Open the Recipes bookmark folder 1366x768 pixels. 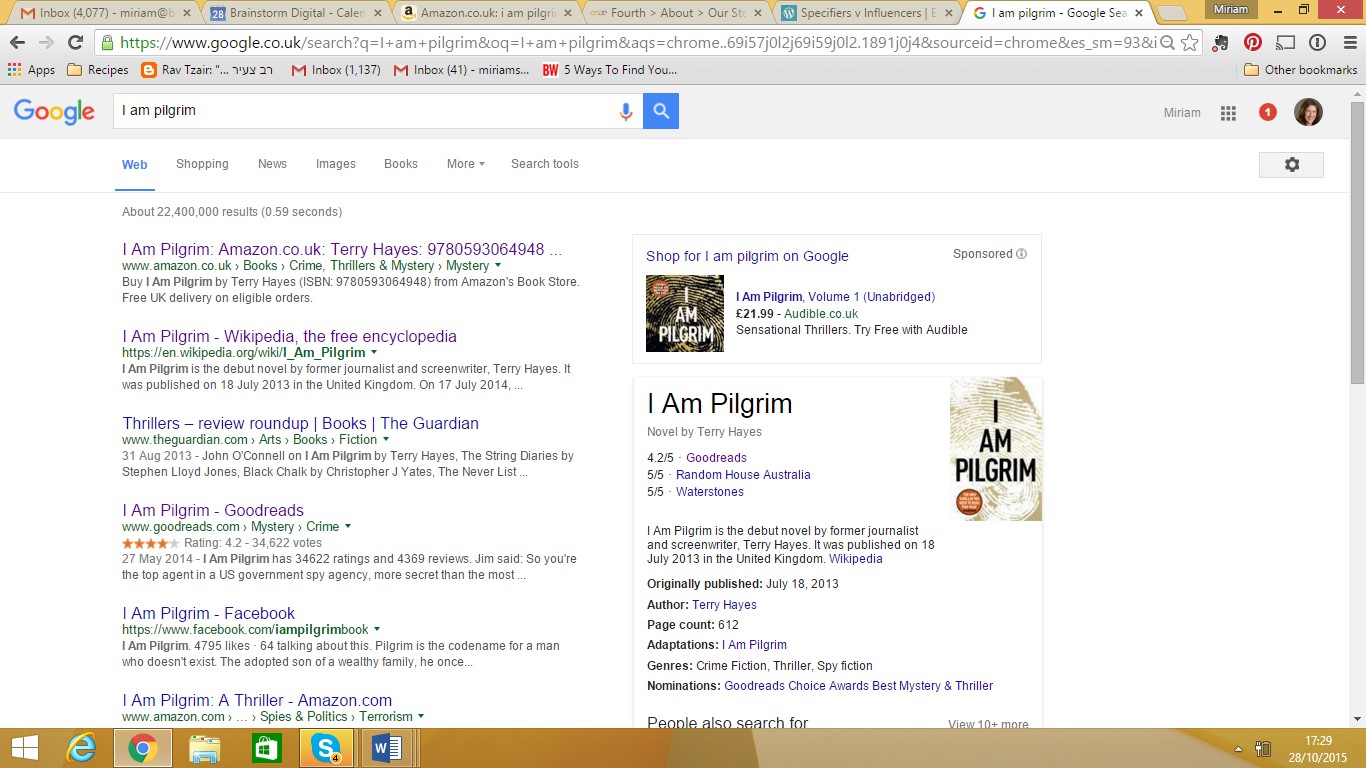point(97,70)
